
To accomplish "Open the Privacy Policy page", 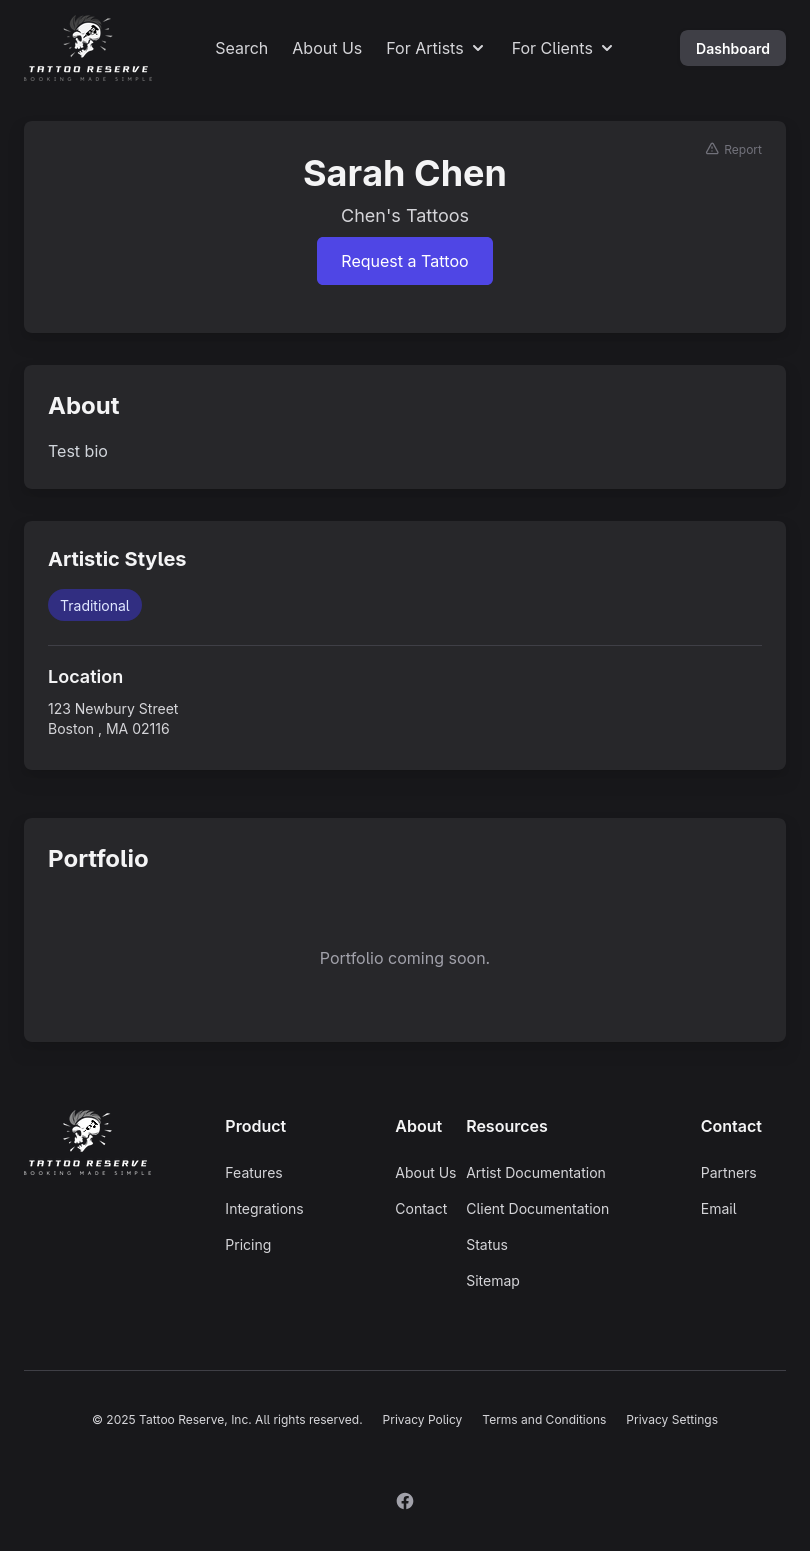I will (422, 1419).
